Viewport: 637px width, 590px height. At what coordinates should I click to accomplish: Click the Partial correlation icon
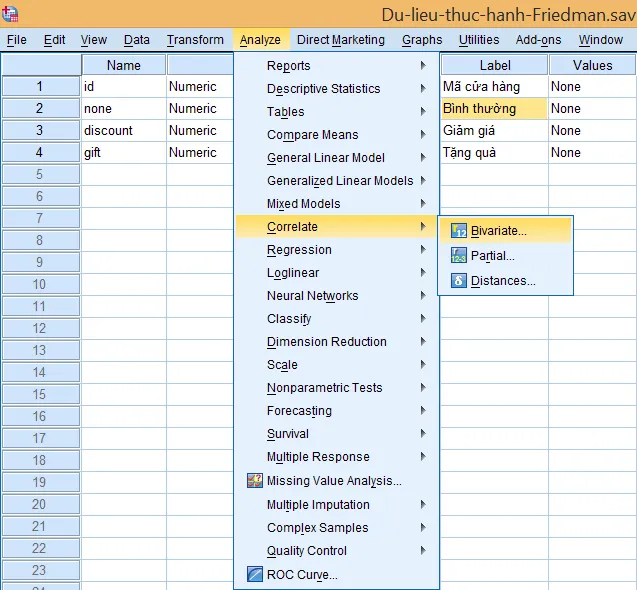459,256
